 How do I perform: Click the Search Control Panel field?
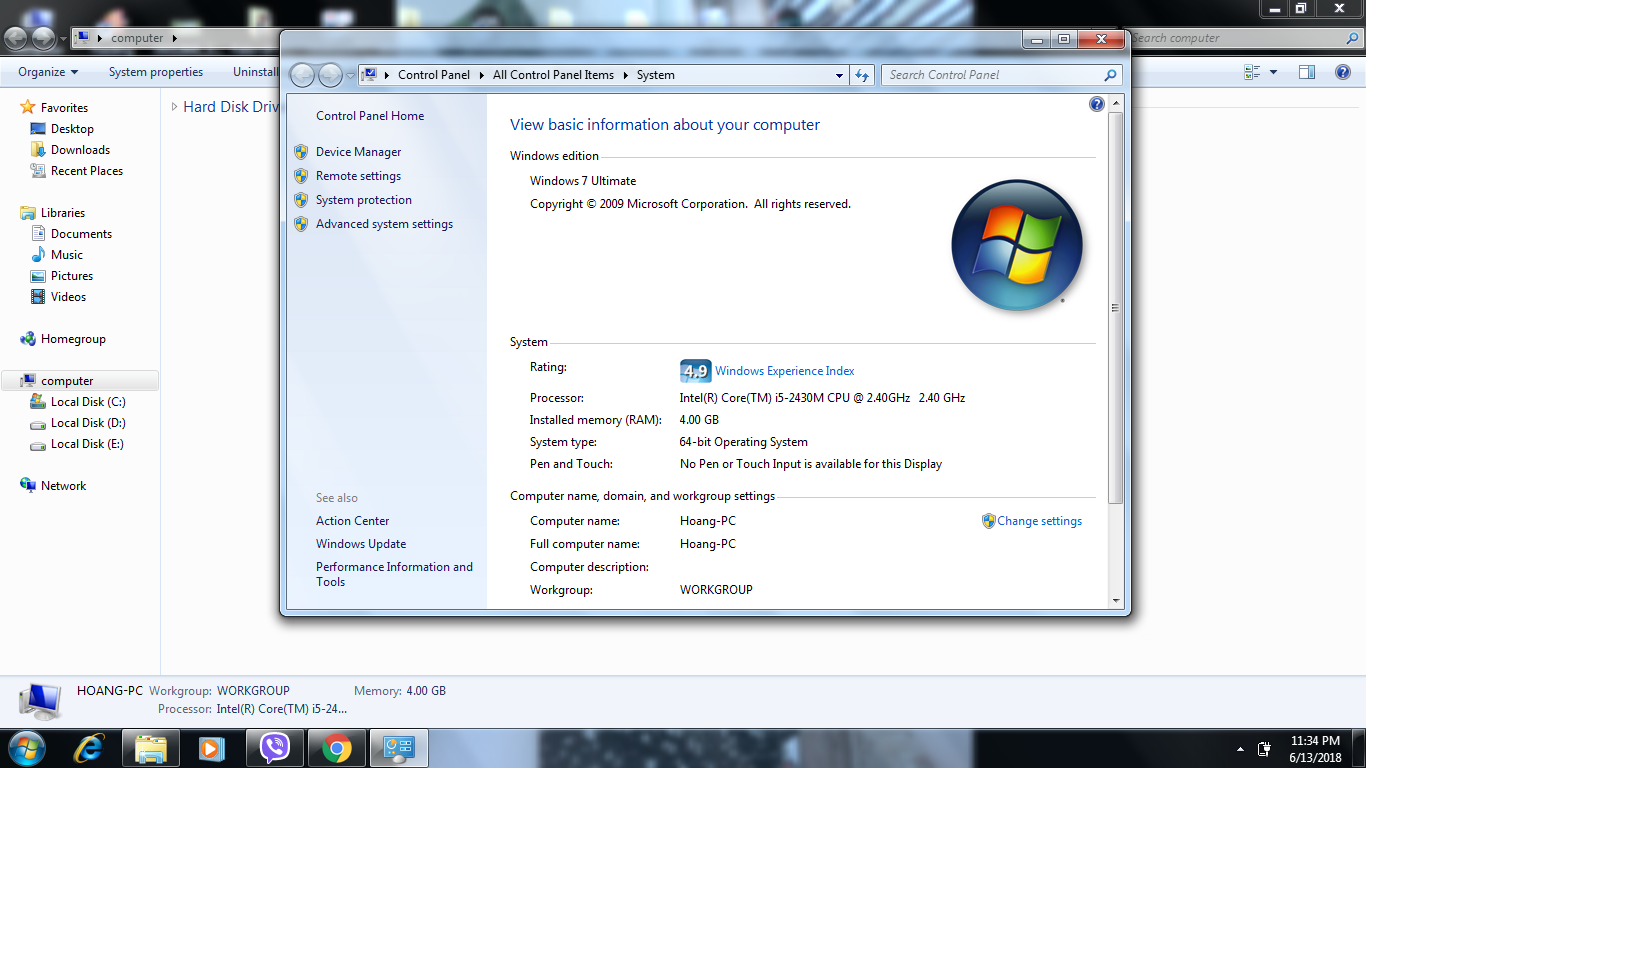994,75
